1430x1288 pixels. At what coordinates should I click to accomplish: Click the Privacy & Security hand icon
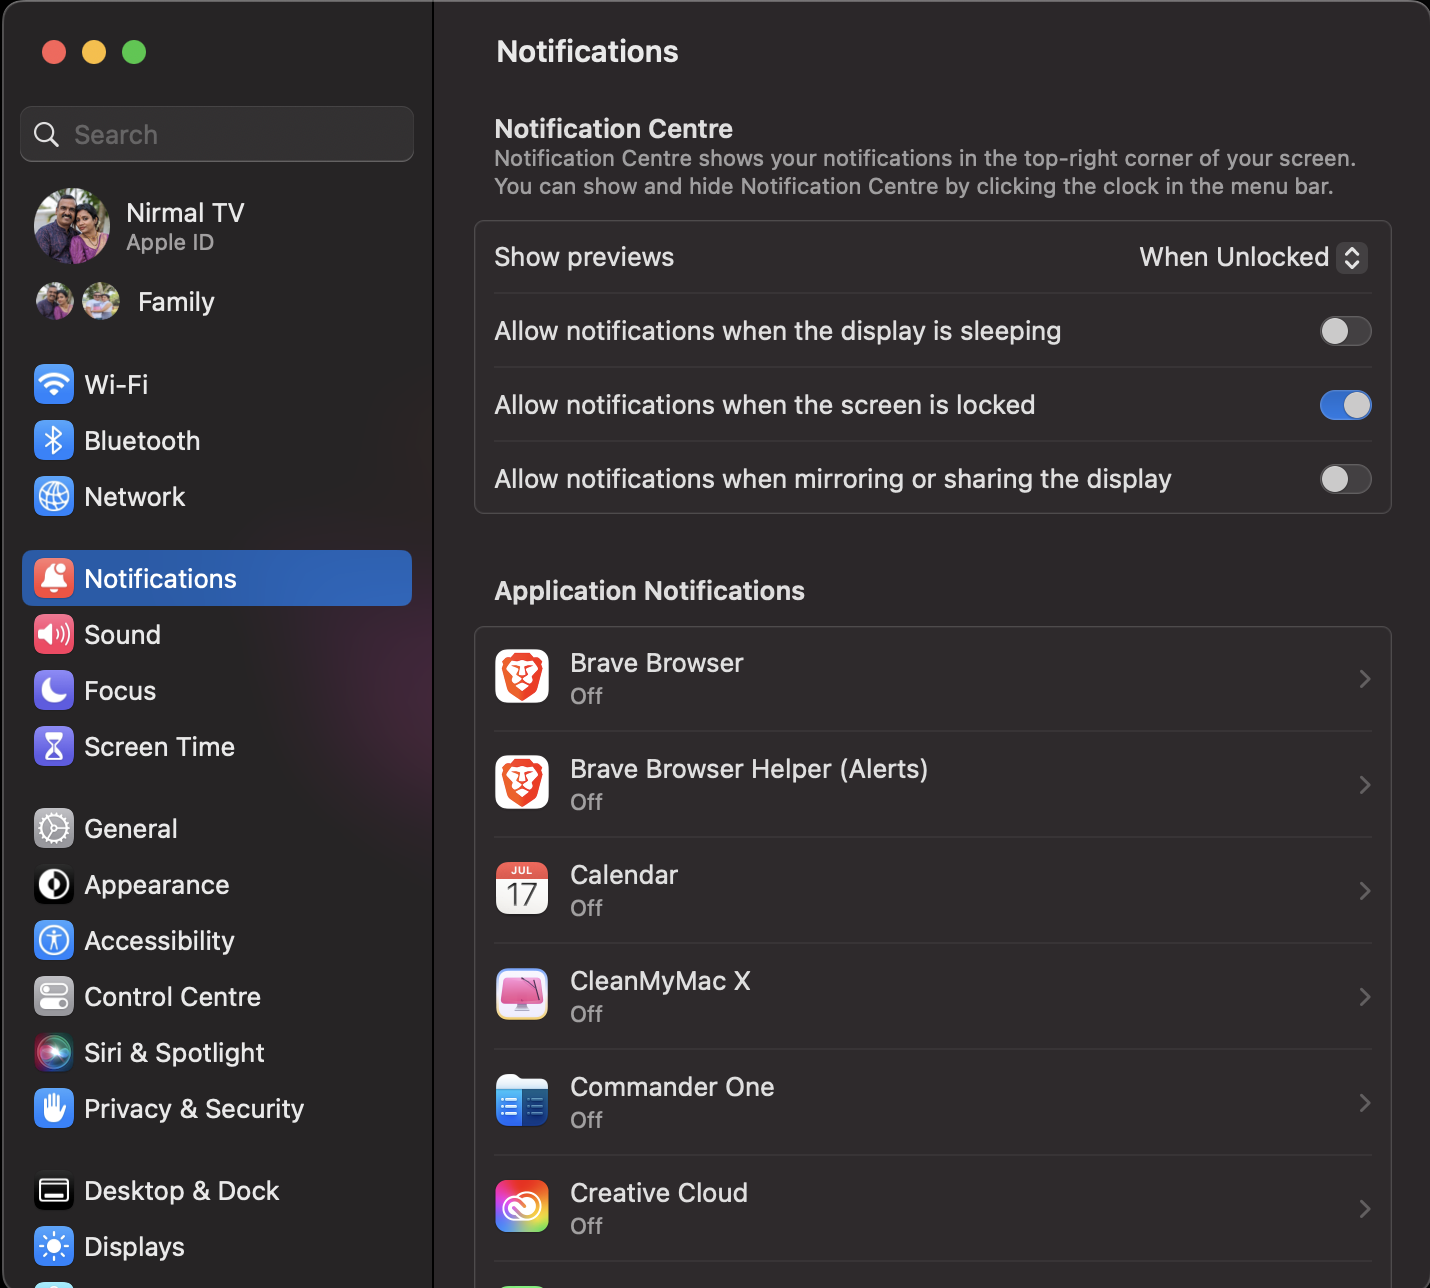click(54, 1108)
